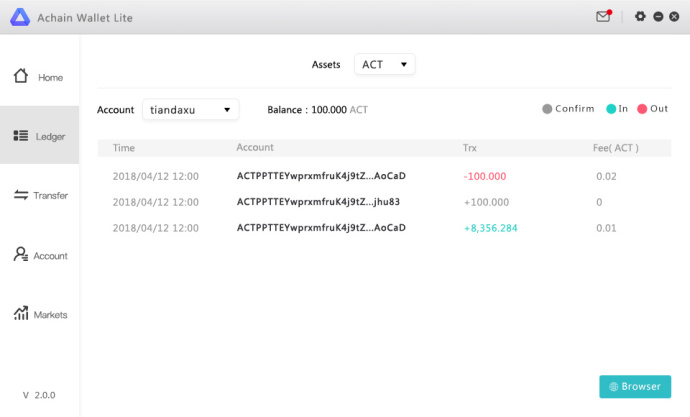This screenshot has width=690, height=417.
Task: Click the timestamp in the +8,356.284 row
Action: pos(156,228)
